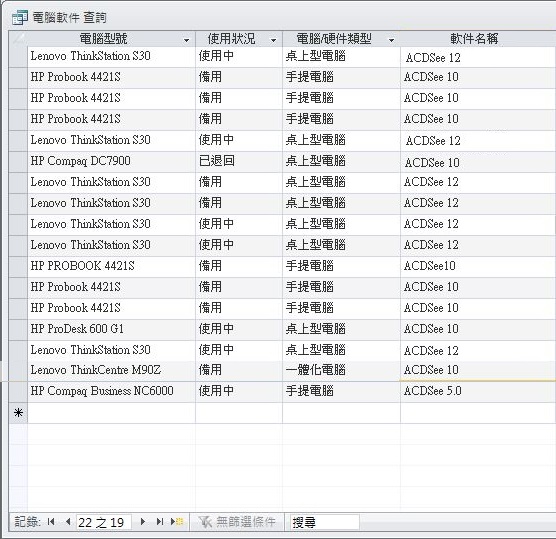Click the 搜尋 search box
556x539 pixels.
click(x=324, y=522)
